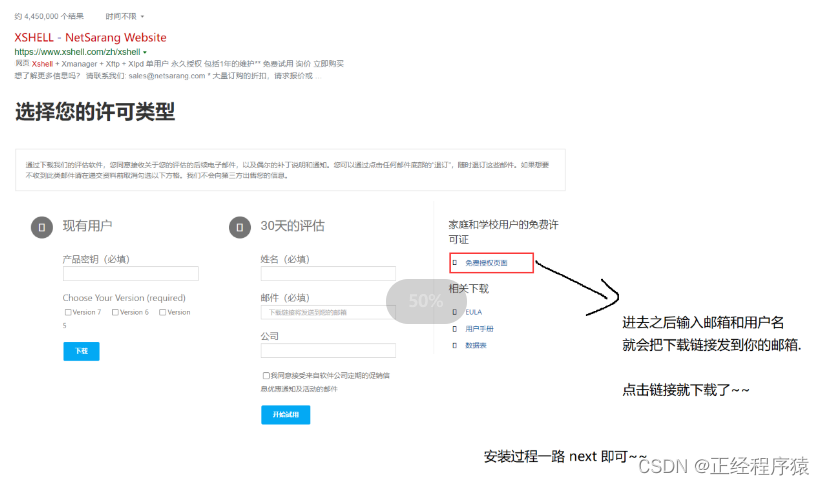
Task: Focus the 邮件 (必填) email field
Action: (328, 312)
